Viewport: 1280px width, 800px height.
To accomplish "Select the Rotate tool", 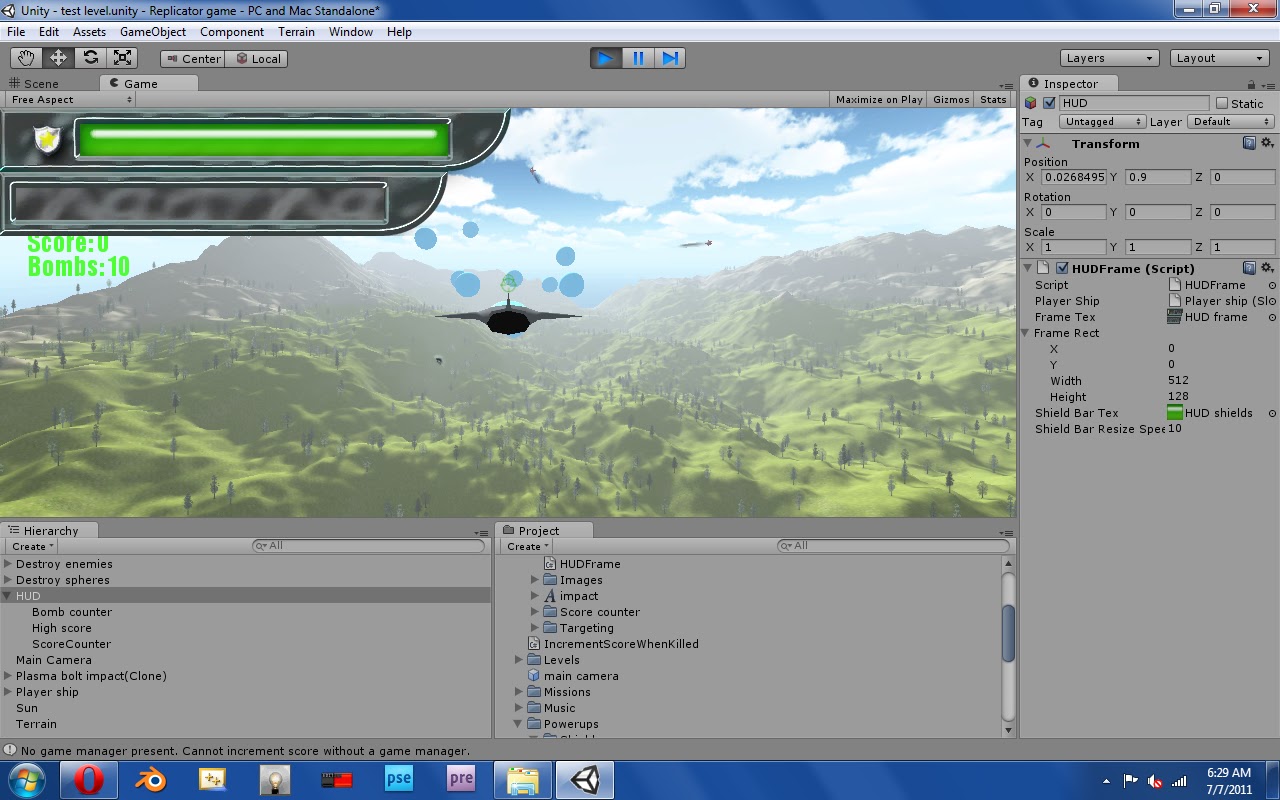I will point(90,58).
